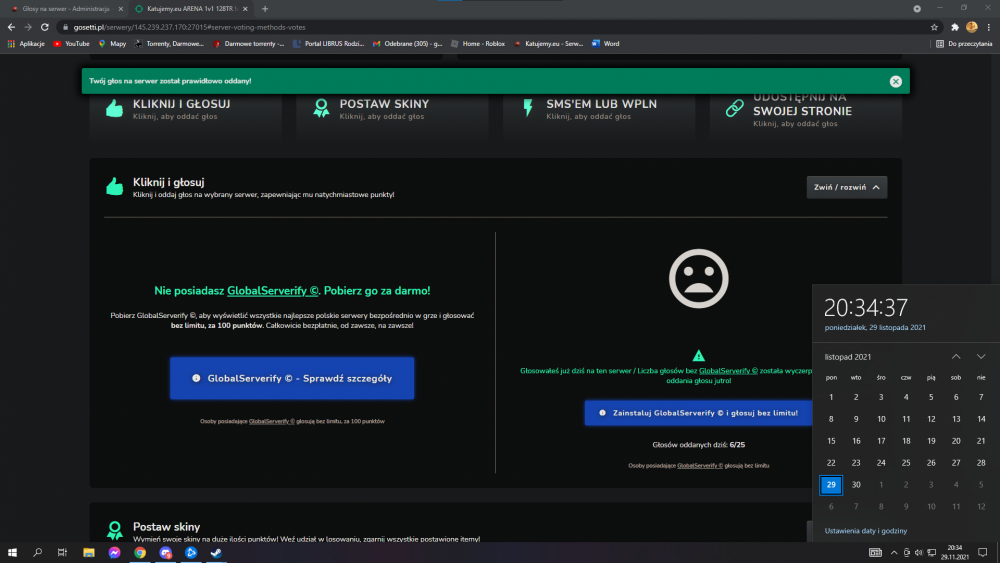Open Steam from the taskbar
The image size is (1000, 563).
tap(216, 552)
